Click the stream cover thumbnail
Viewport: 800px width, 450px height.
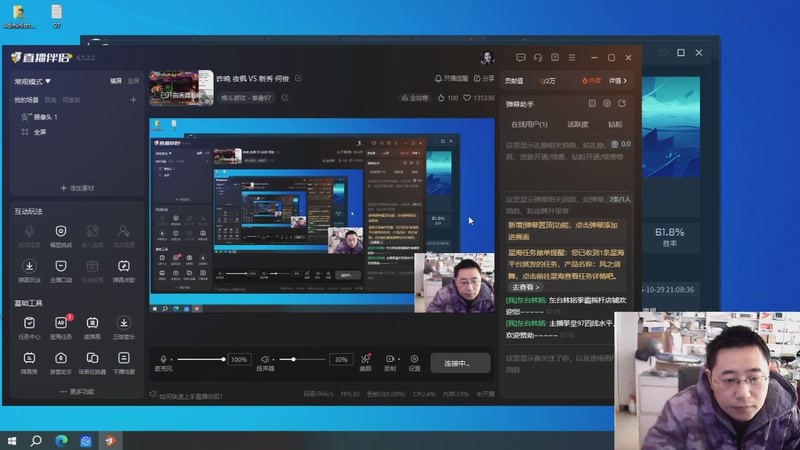click(x=181, y=88)
